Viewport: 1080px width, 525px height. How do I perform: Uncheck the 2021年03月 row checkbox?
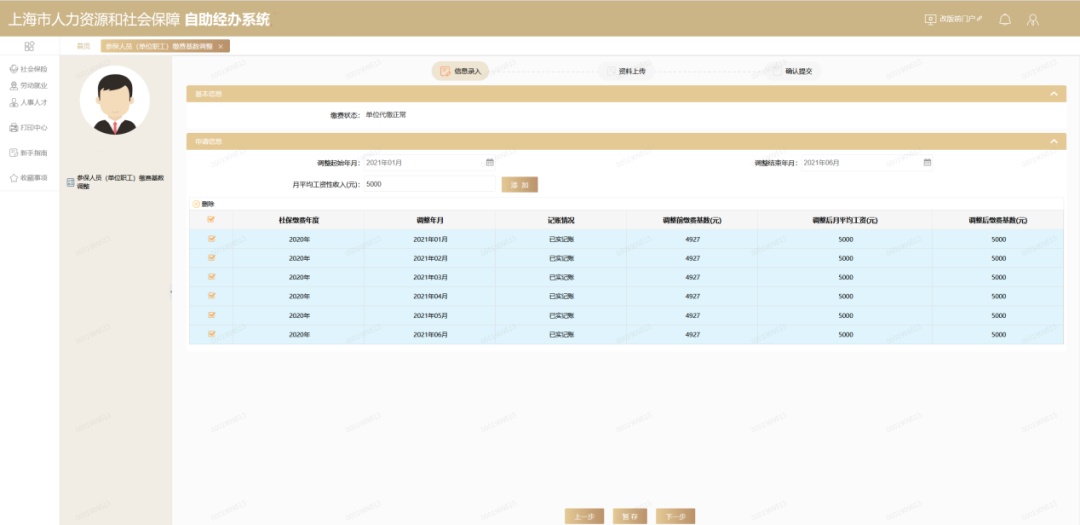211,277
